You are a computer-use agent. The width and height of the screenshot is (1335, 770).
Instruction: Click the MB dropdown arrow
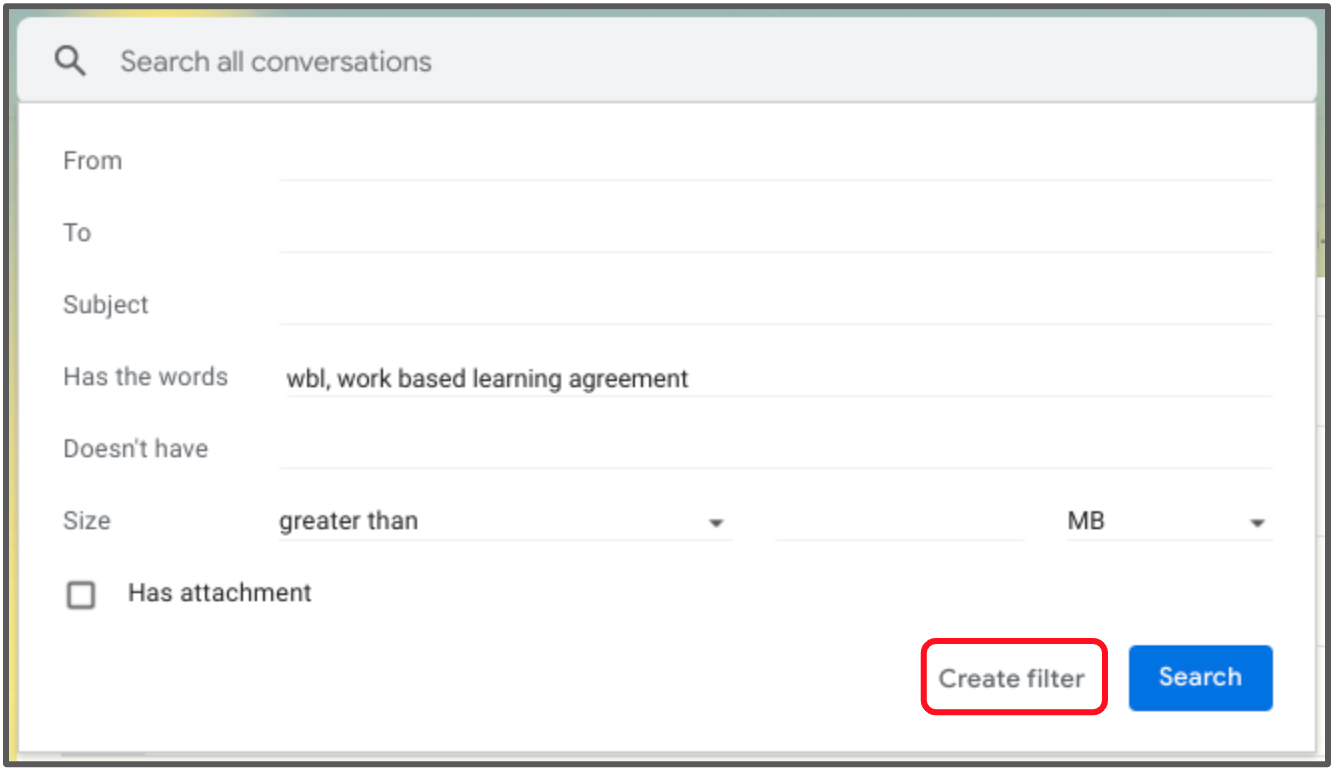click(x=1258, y=522)
